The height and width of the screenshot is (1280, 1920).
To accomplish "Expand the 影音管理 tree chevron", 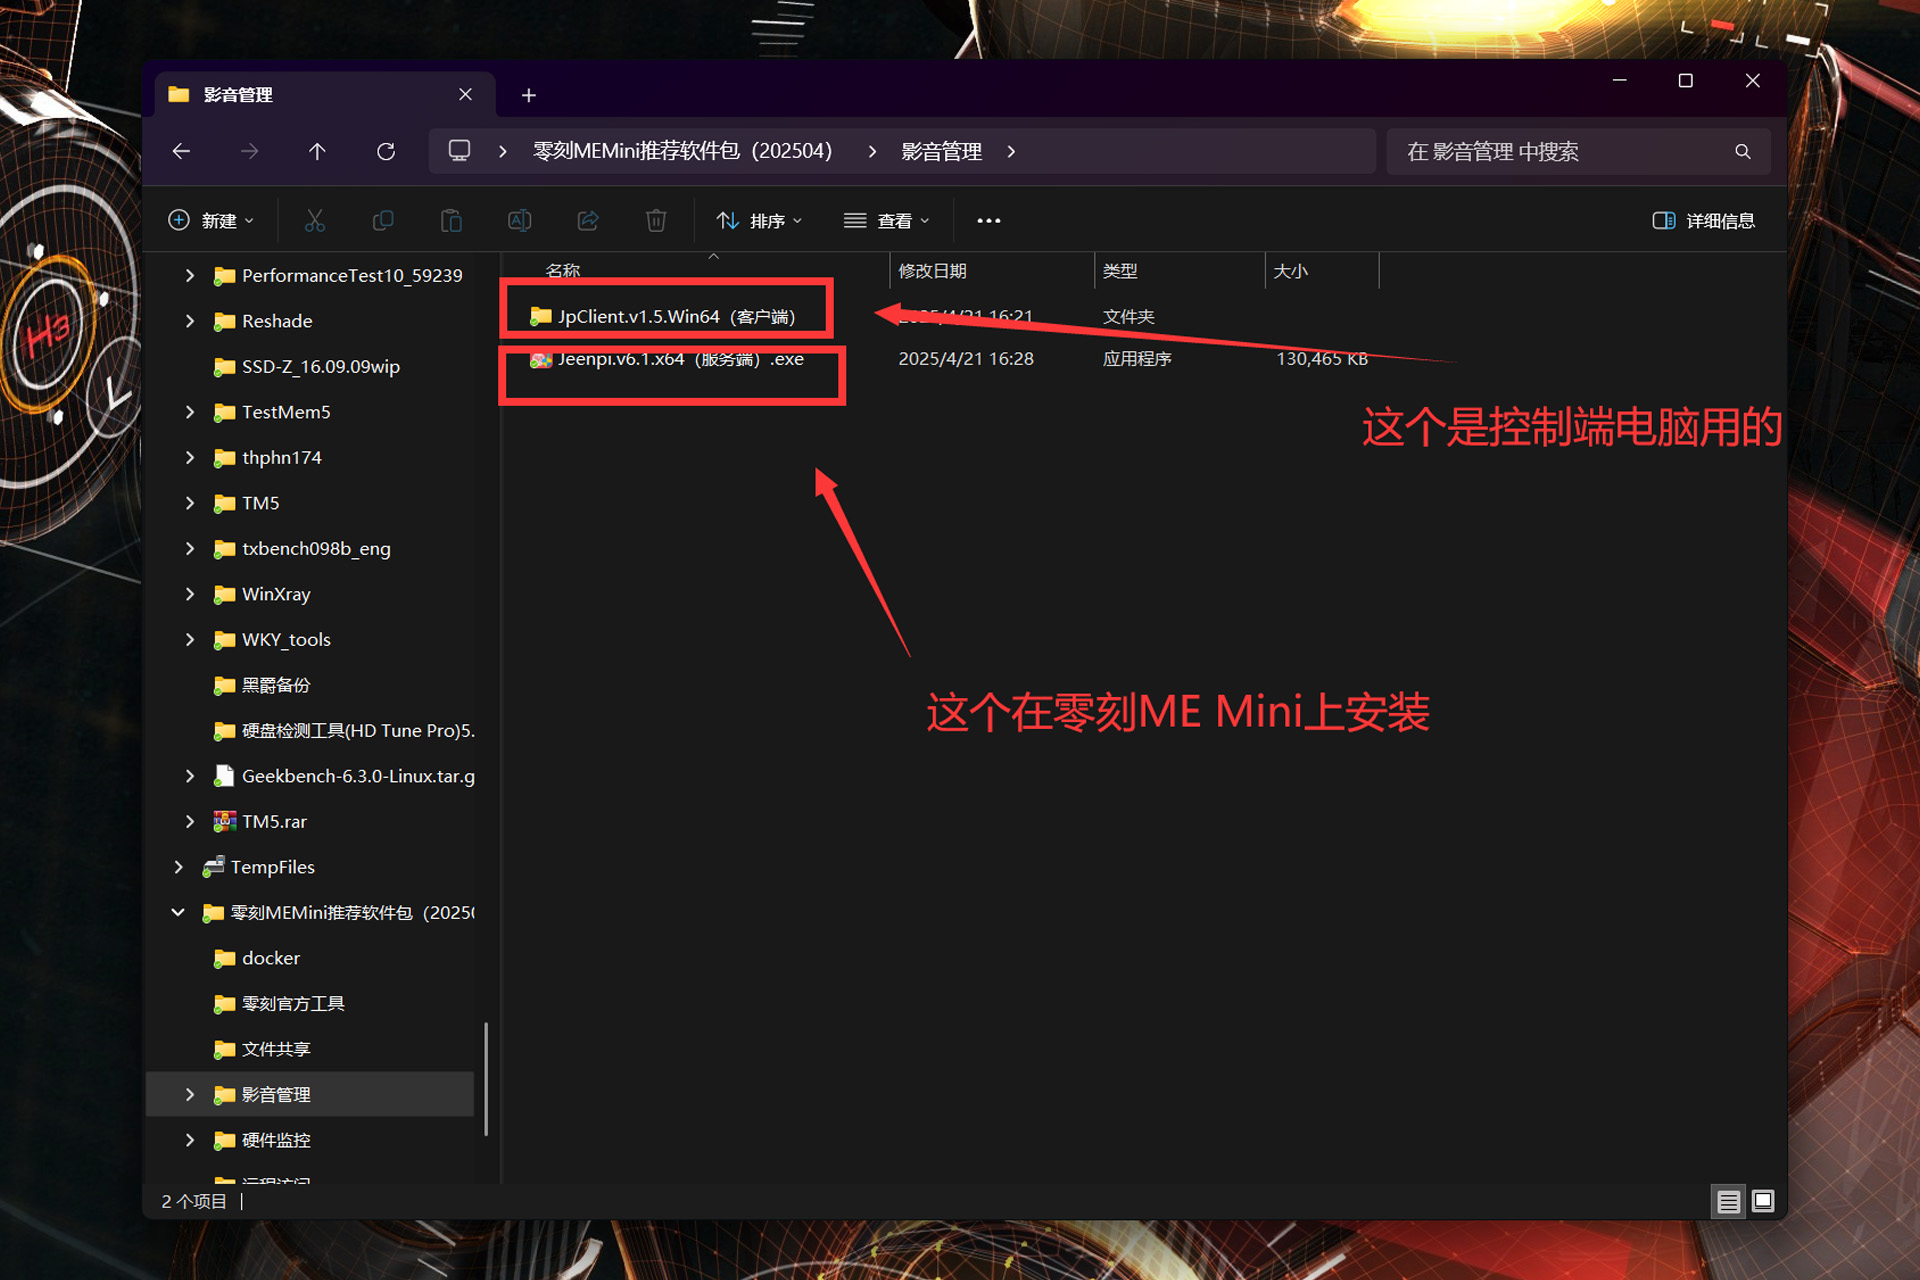I will 190,1094.
